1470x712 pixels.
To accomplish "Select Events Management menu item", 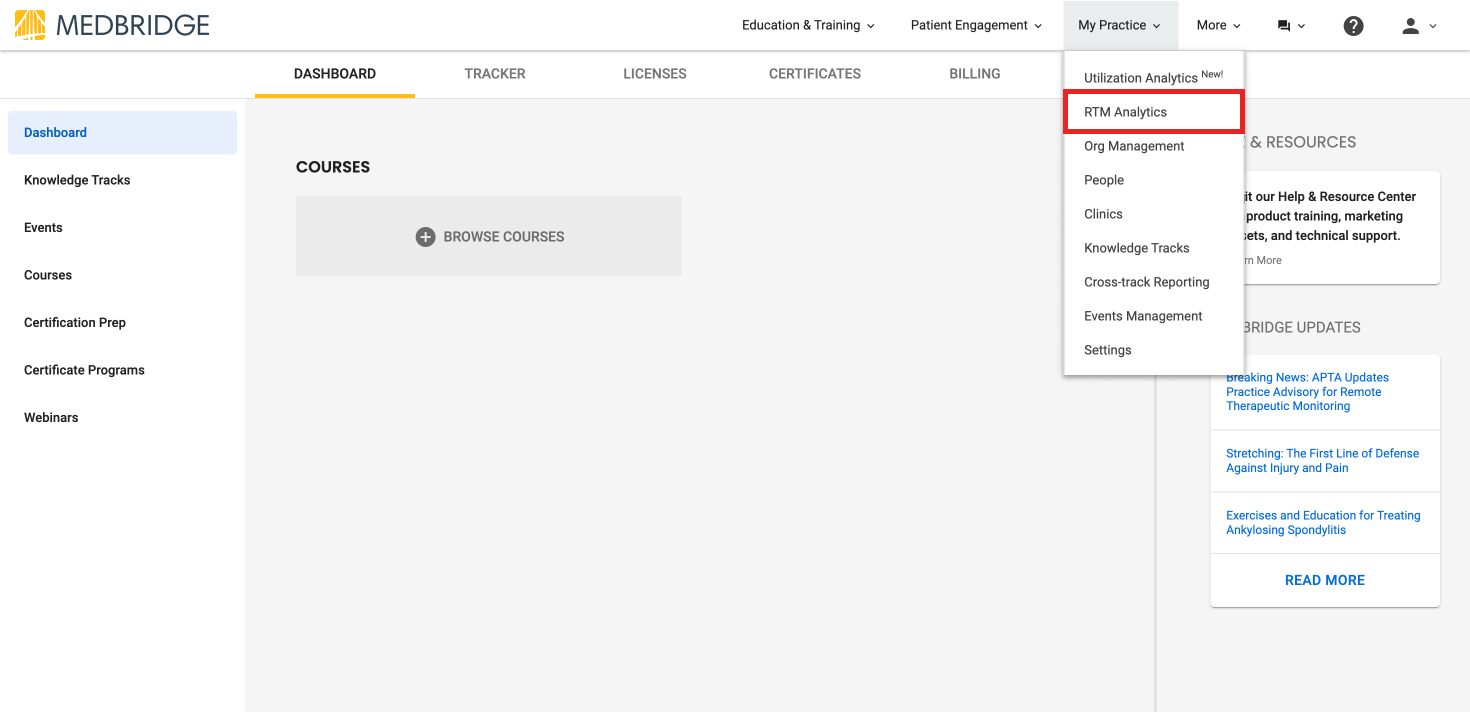I will click(x=1154, y=316).
